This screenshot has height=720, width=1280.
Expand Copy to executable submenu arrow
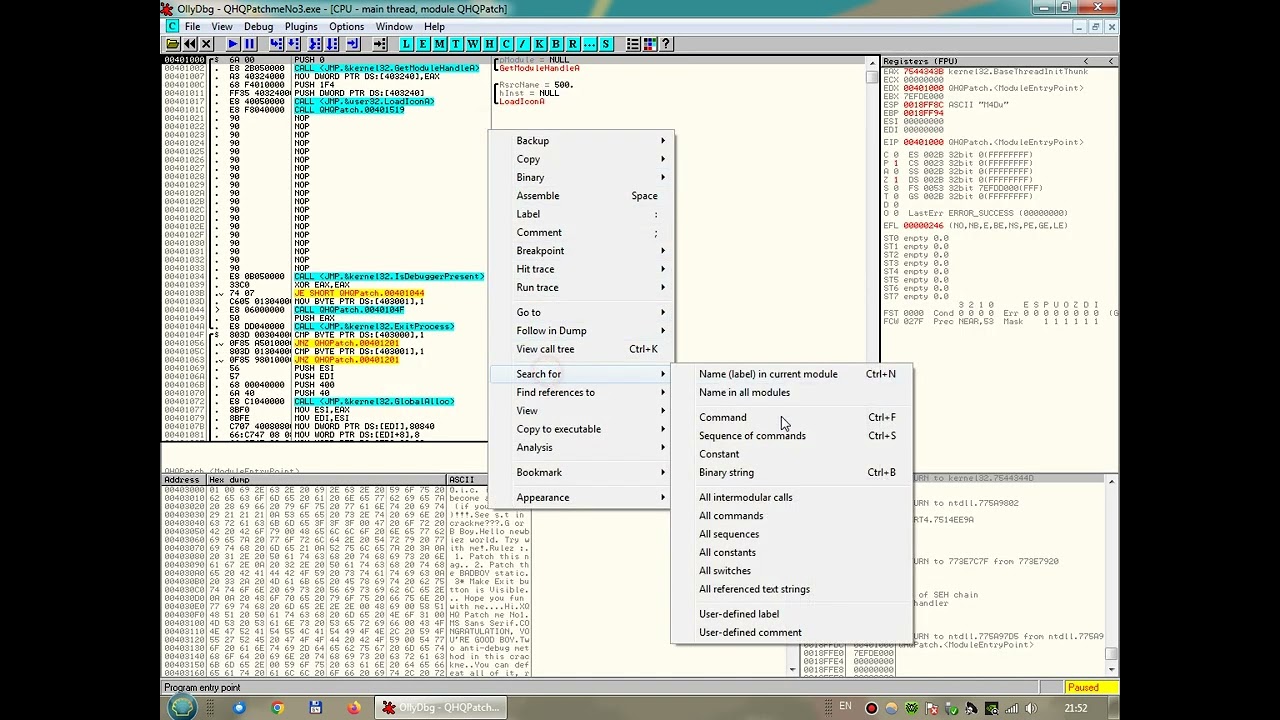(x=662, y=429)
